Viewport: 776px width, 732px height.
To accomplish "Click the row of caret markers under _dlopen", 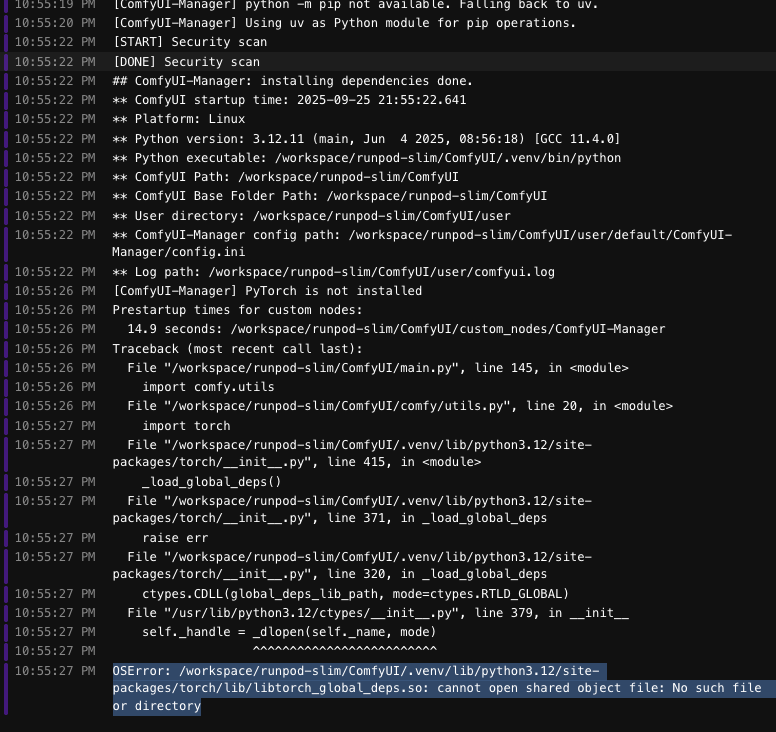I will click(x=345, y=650).
